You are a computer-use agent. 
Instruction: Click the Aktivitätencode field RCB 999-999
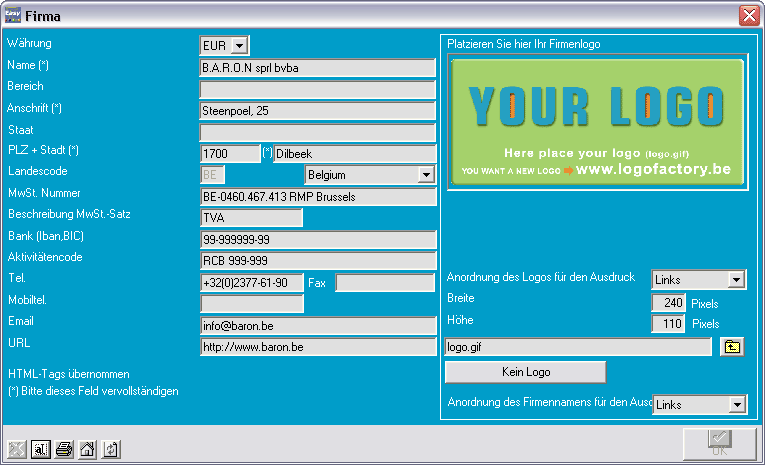(318, 261)
